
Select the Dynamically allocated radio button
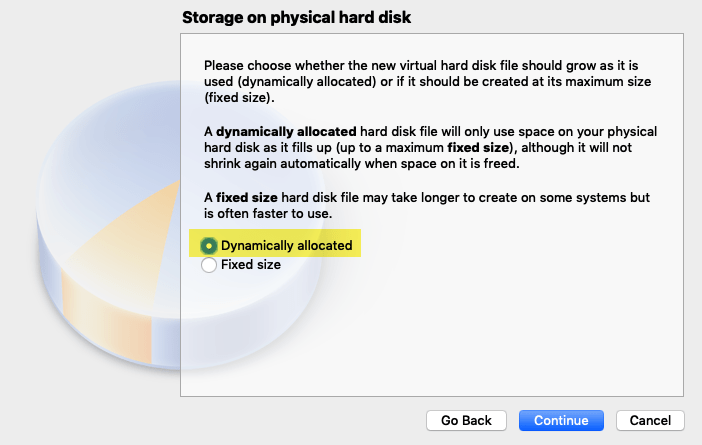coord(209,246)
